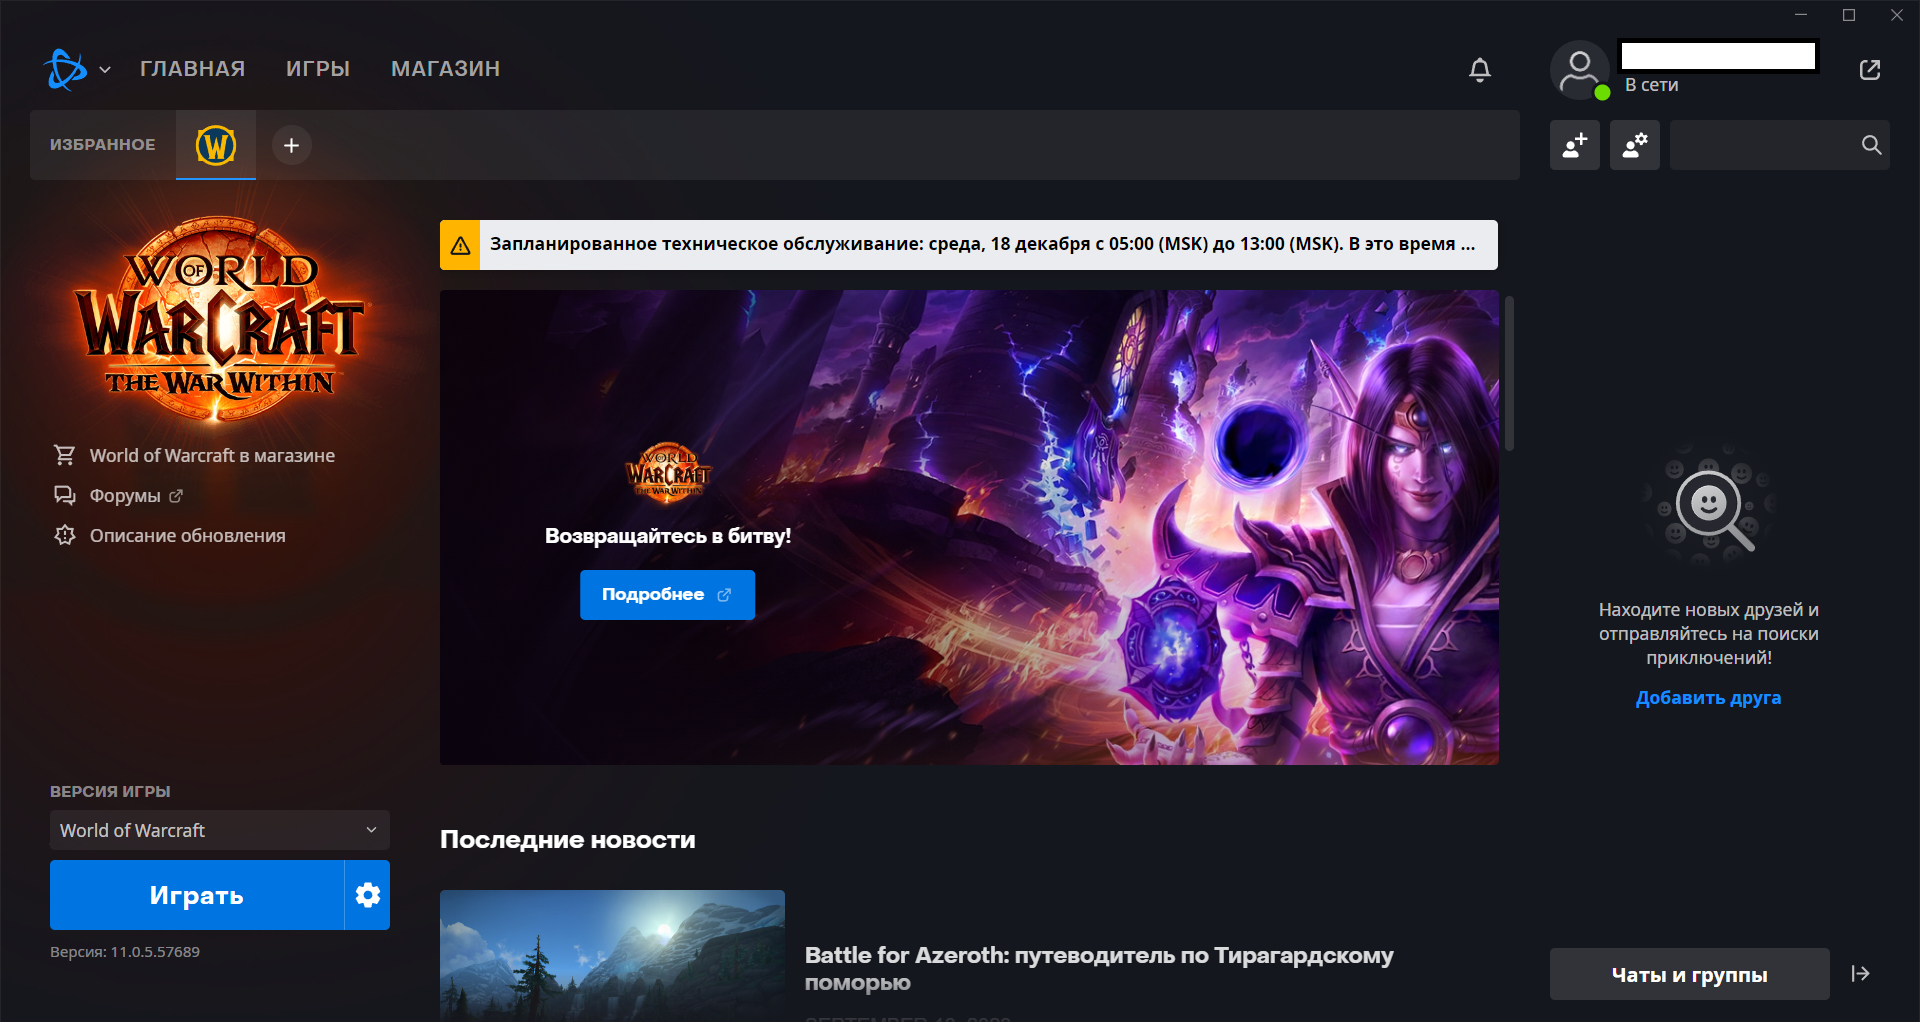This screenshot has height=1022, width=1920.
Task: Open the Форумы link
Action: point(125,496)
